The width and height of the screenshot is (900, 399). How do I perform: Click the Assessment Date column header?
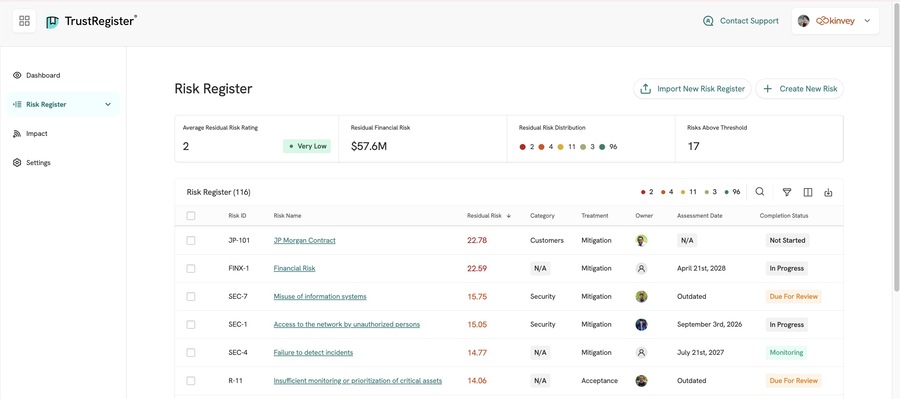(700, 216)
